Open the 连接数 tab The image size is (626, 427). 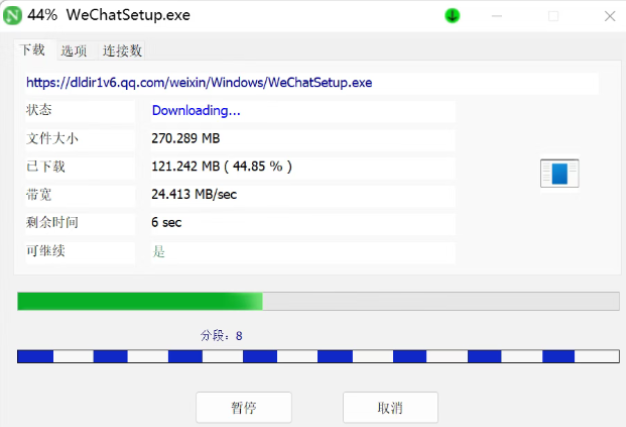click(122, 51)
